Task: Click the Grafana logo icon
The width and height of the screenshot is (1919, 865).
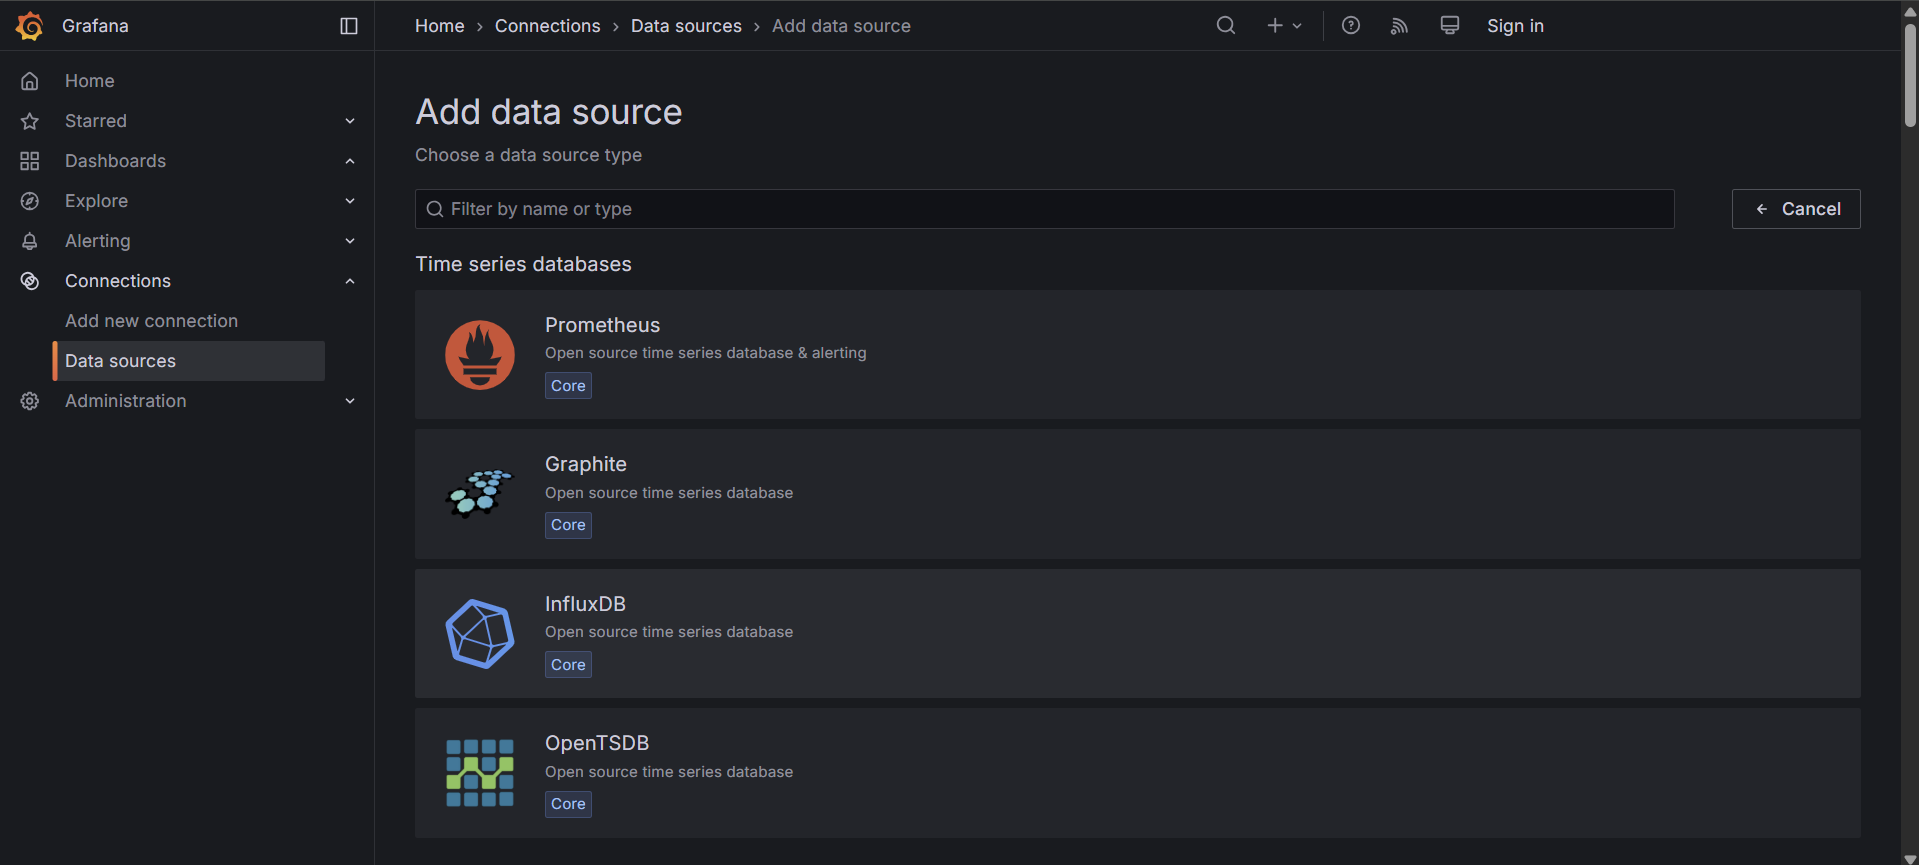Action: (30, 26)
